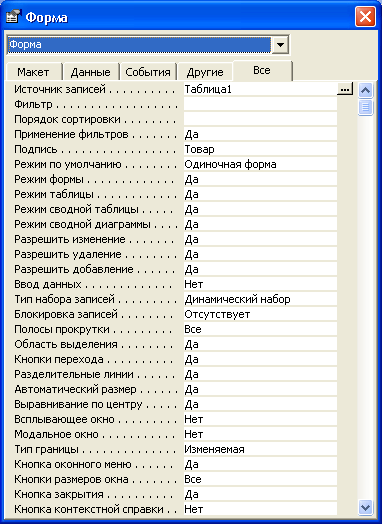This screenshot has width=382, height=524.
Task: Click the Кнопки перехода label
Action: pos(59,359)
